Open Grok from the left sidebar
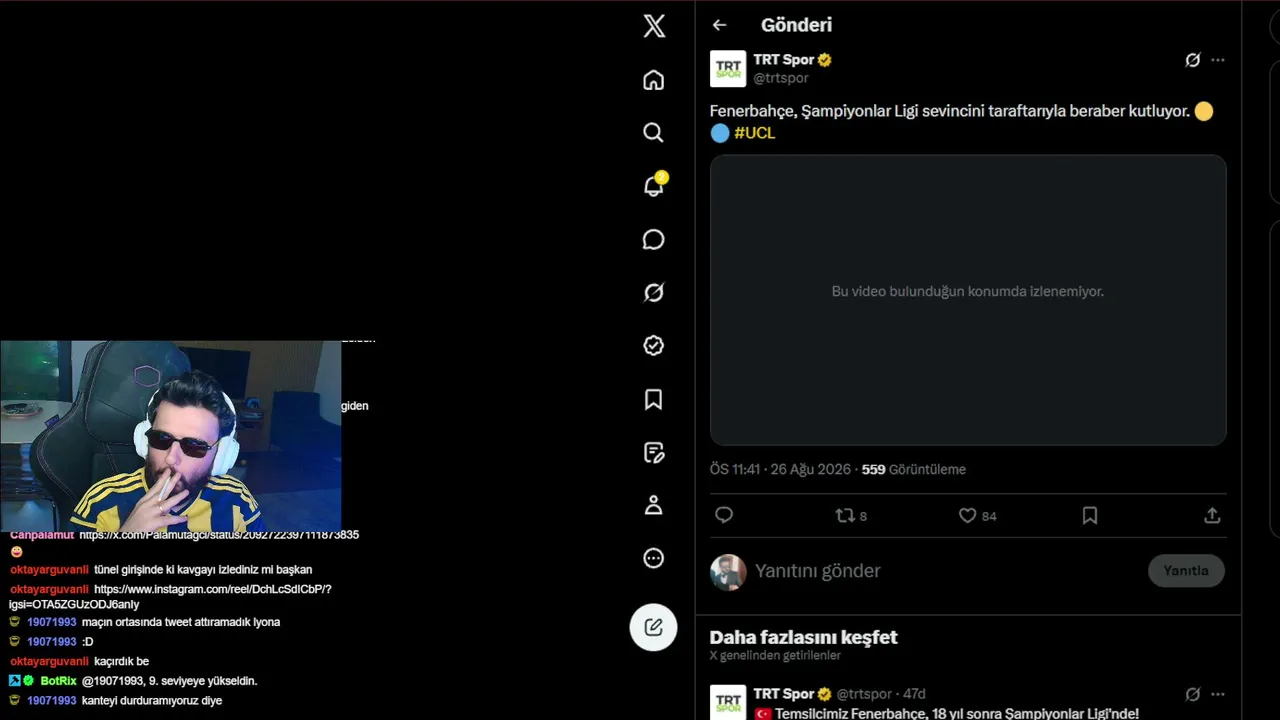The height and width of the screenshot is (720, 1280). click(654, 293)
